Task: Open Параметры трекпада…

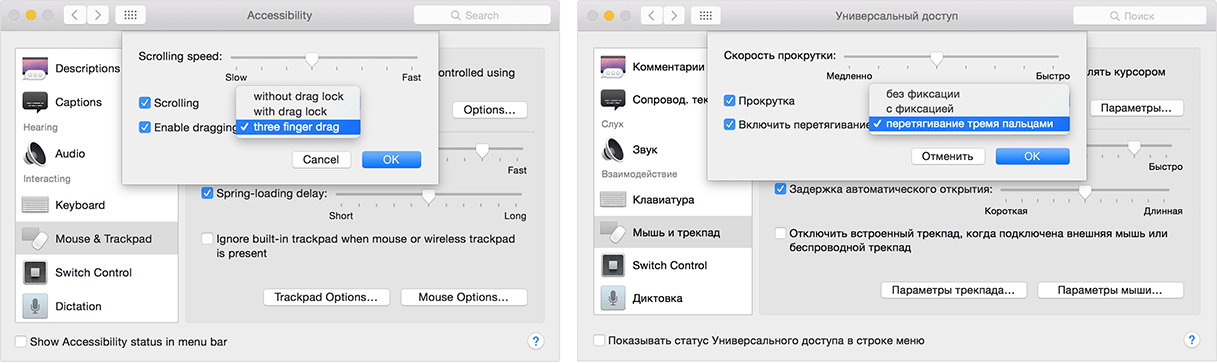Action: coord(954,290)
